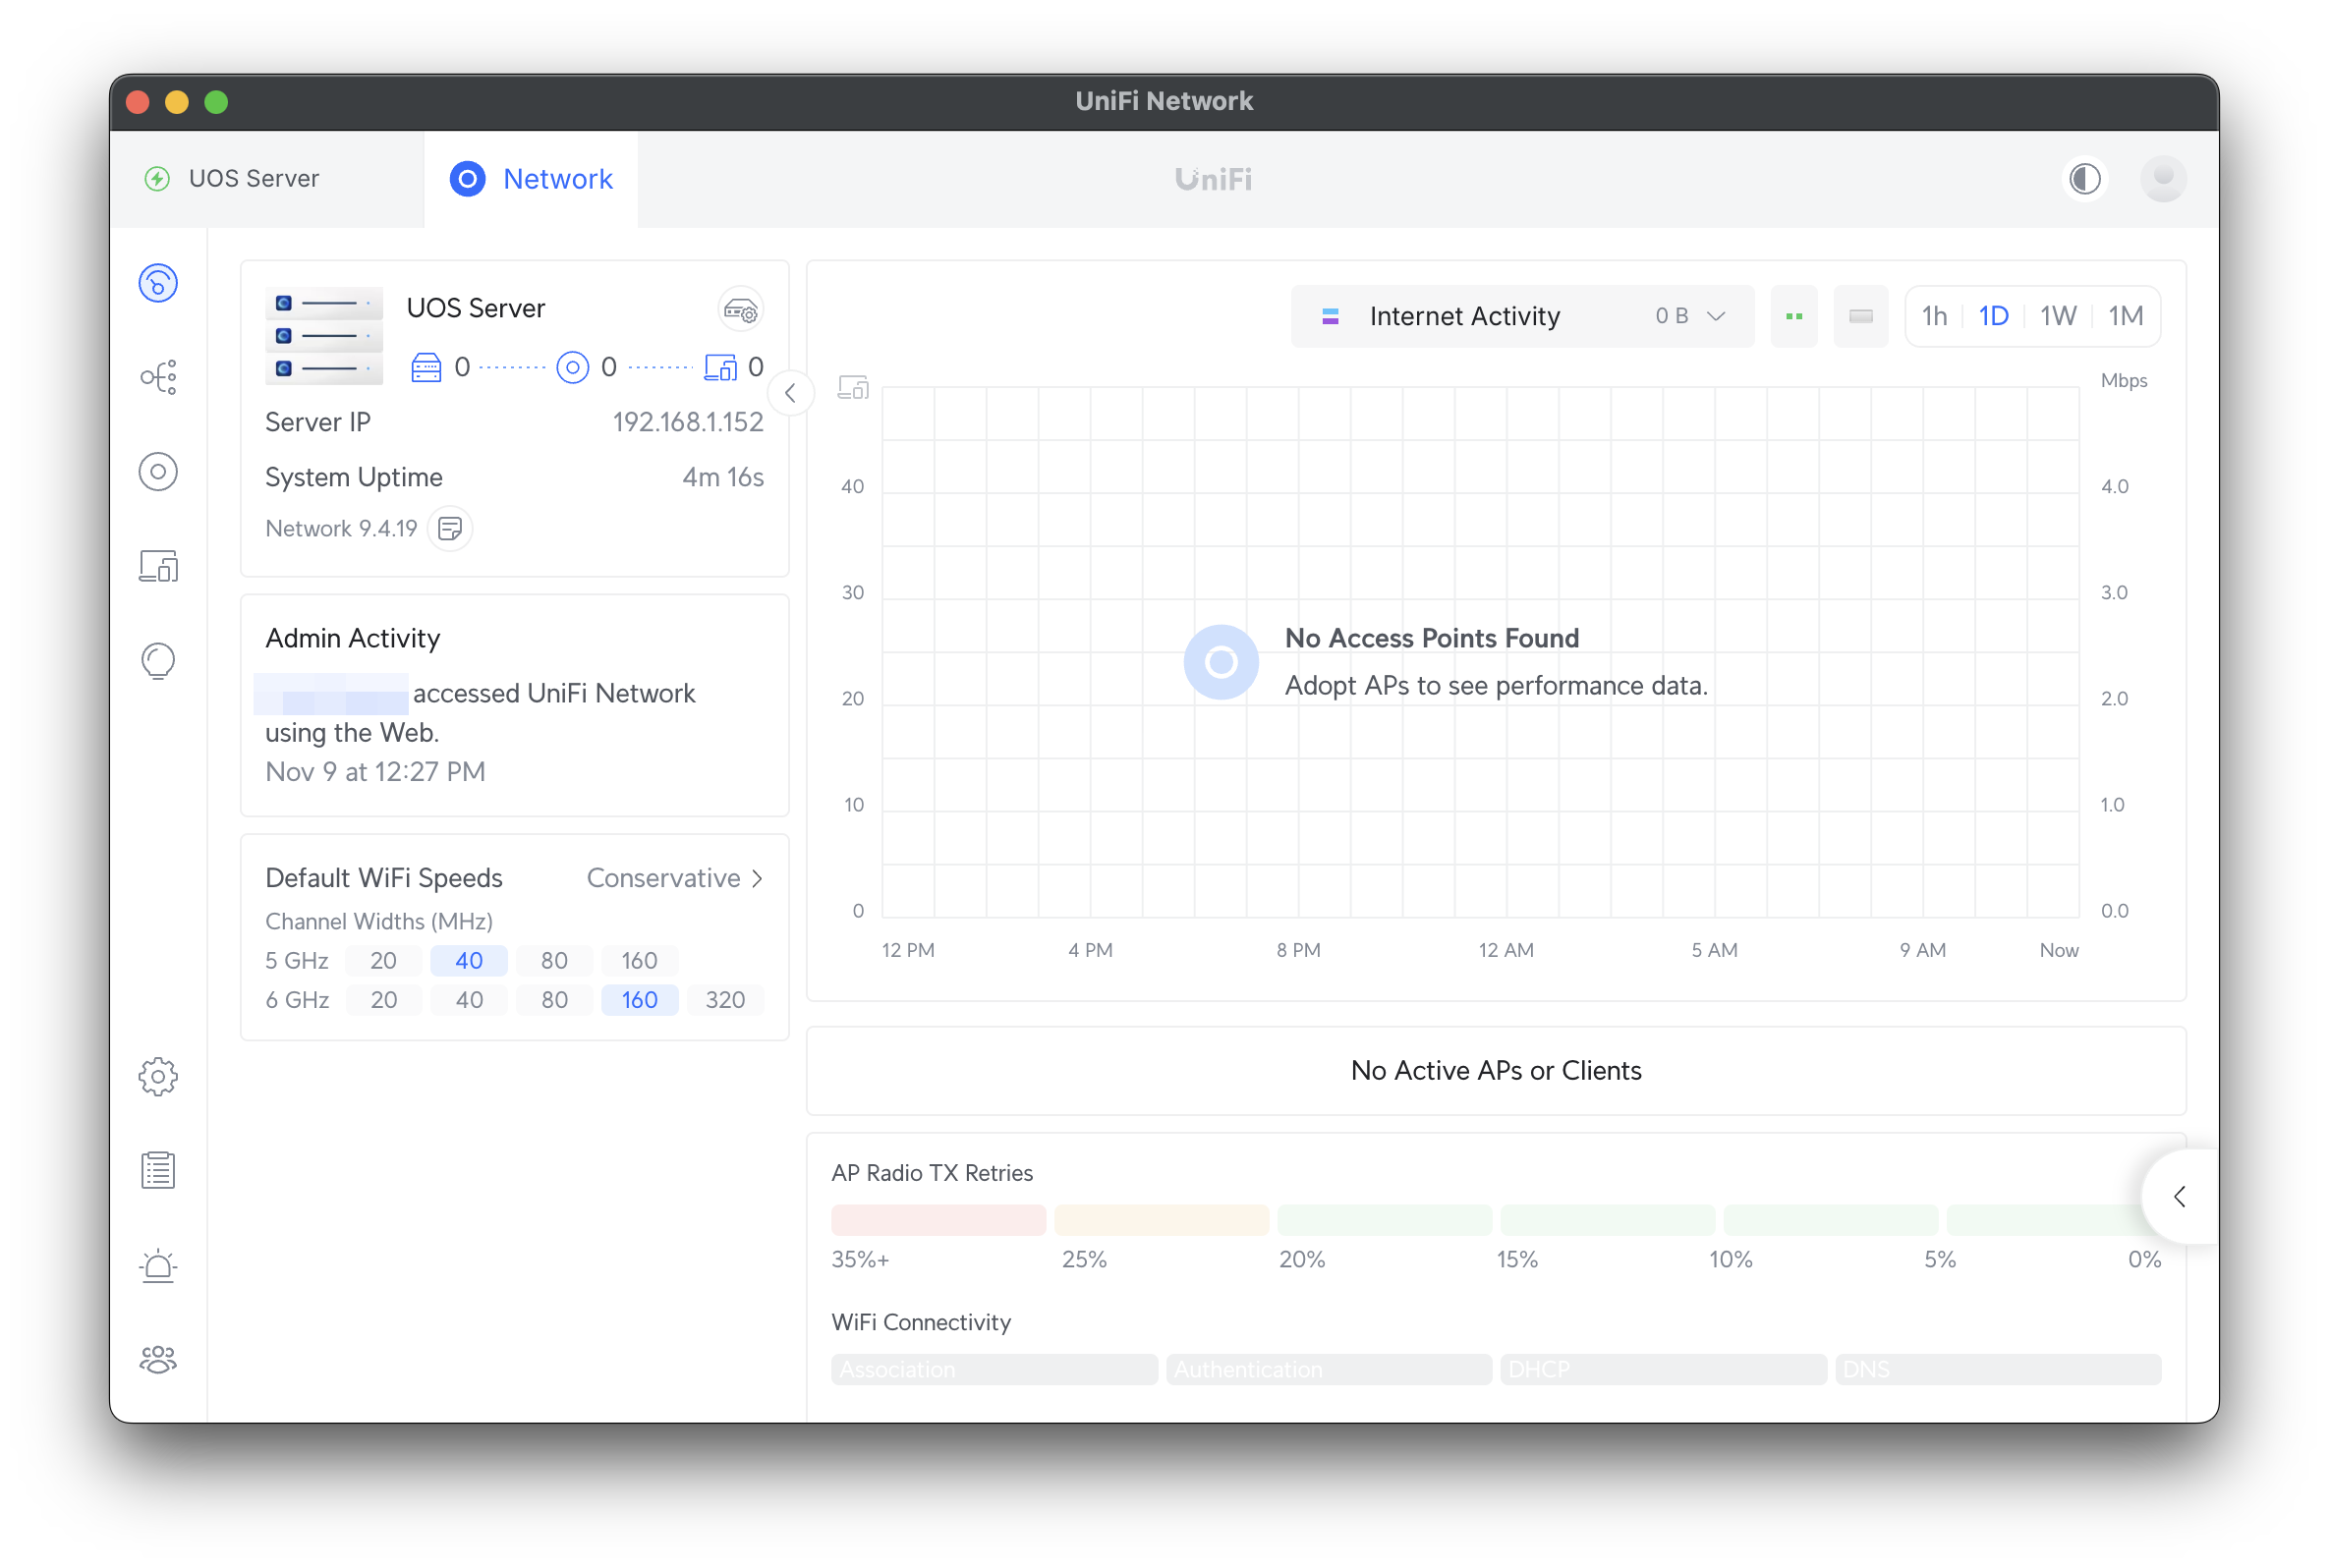Open the Alarm Manager siren icon
This screenshot has height=1568, width=2329.
click(x=158, y=1265)
